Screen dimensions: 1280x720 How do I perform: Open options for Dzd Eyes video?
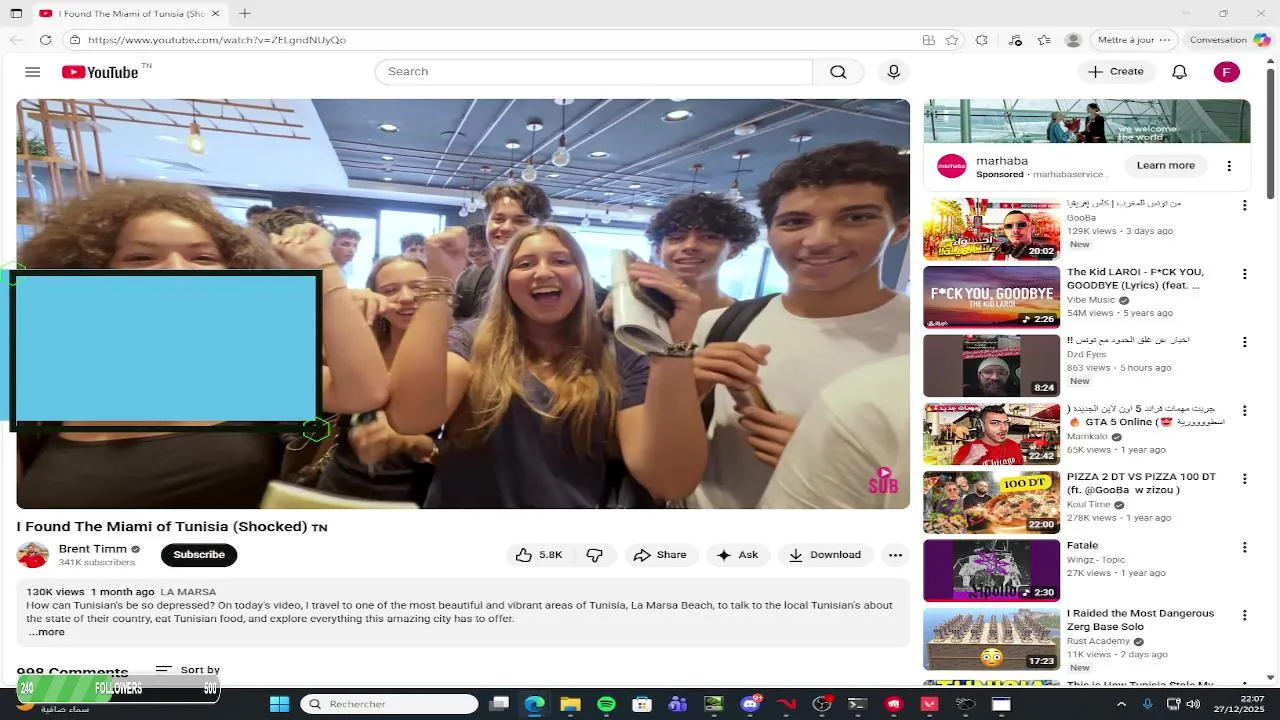click(x=1245, y=342)
